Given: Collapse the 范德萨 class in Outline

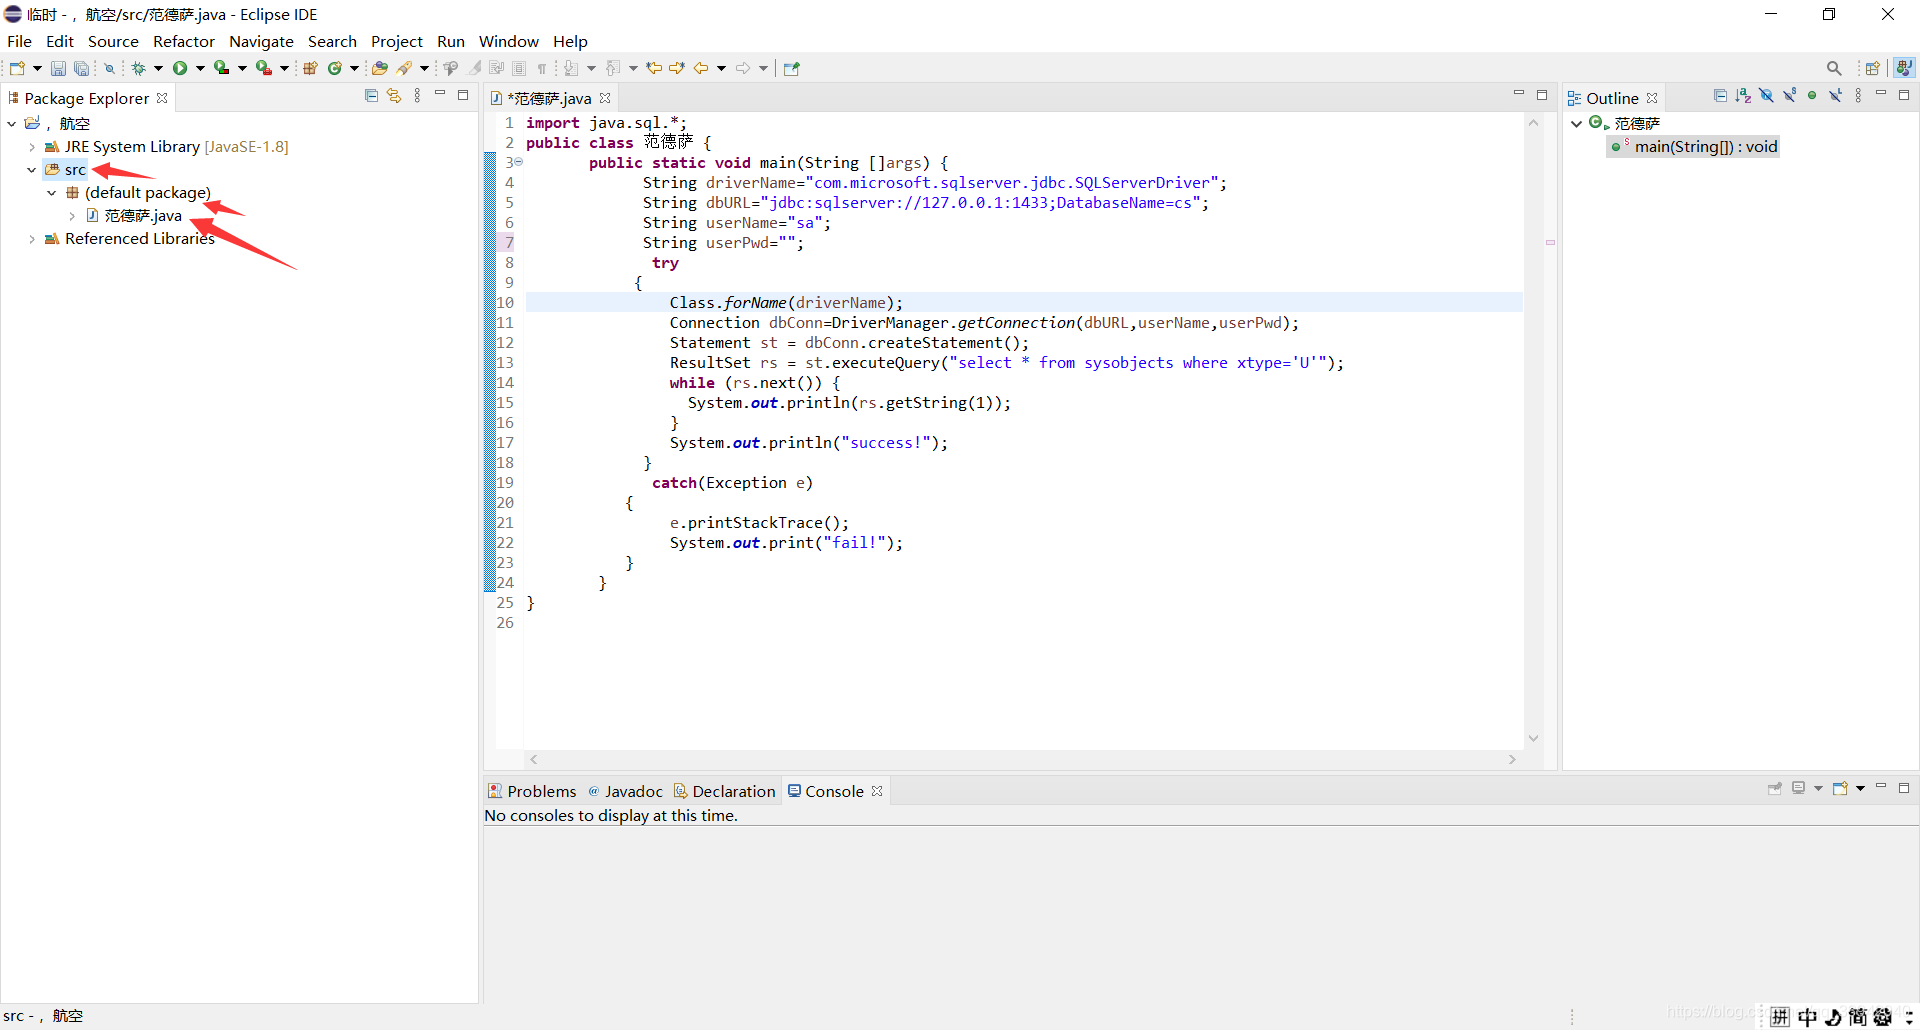Looking at the screenshot, I should tap(1577, 124).
